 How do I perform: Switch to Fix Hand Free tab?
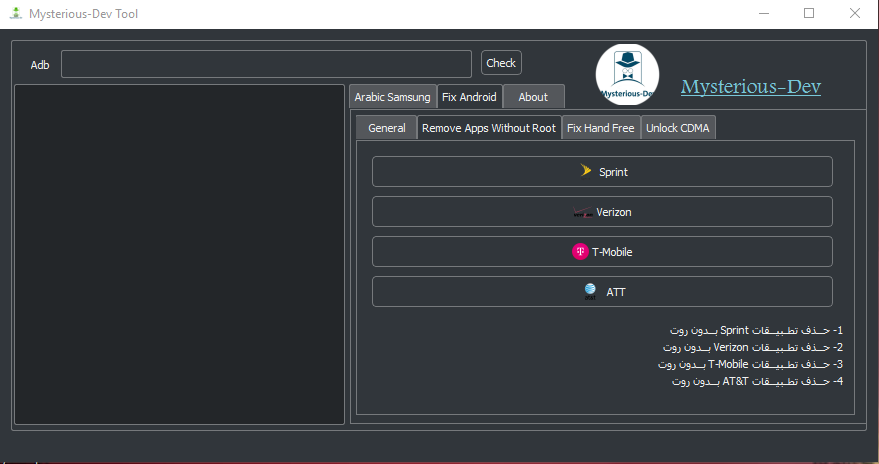click(600, 128)
